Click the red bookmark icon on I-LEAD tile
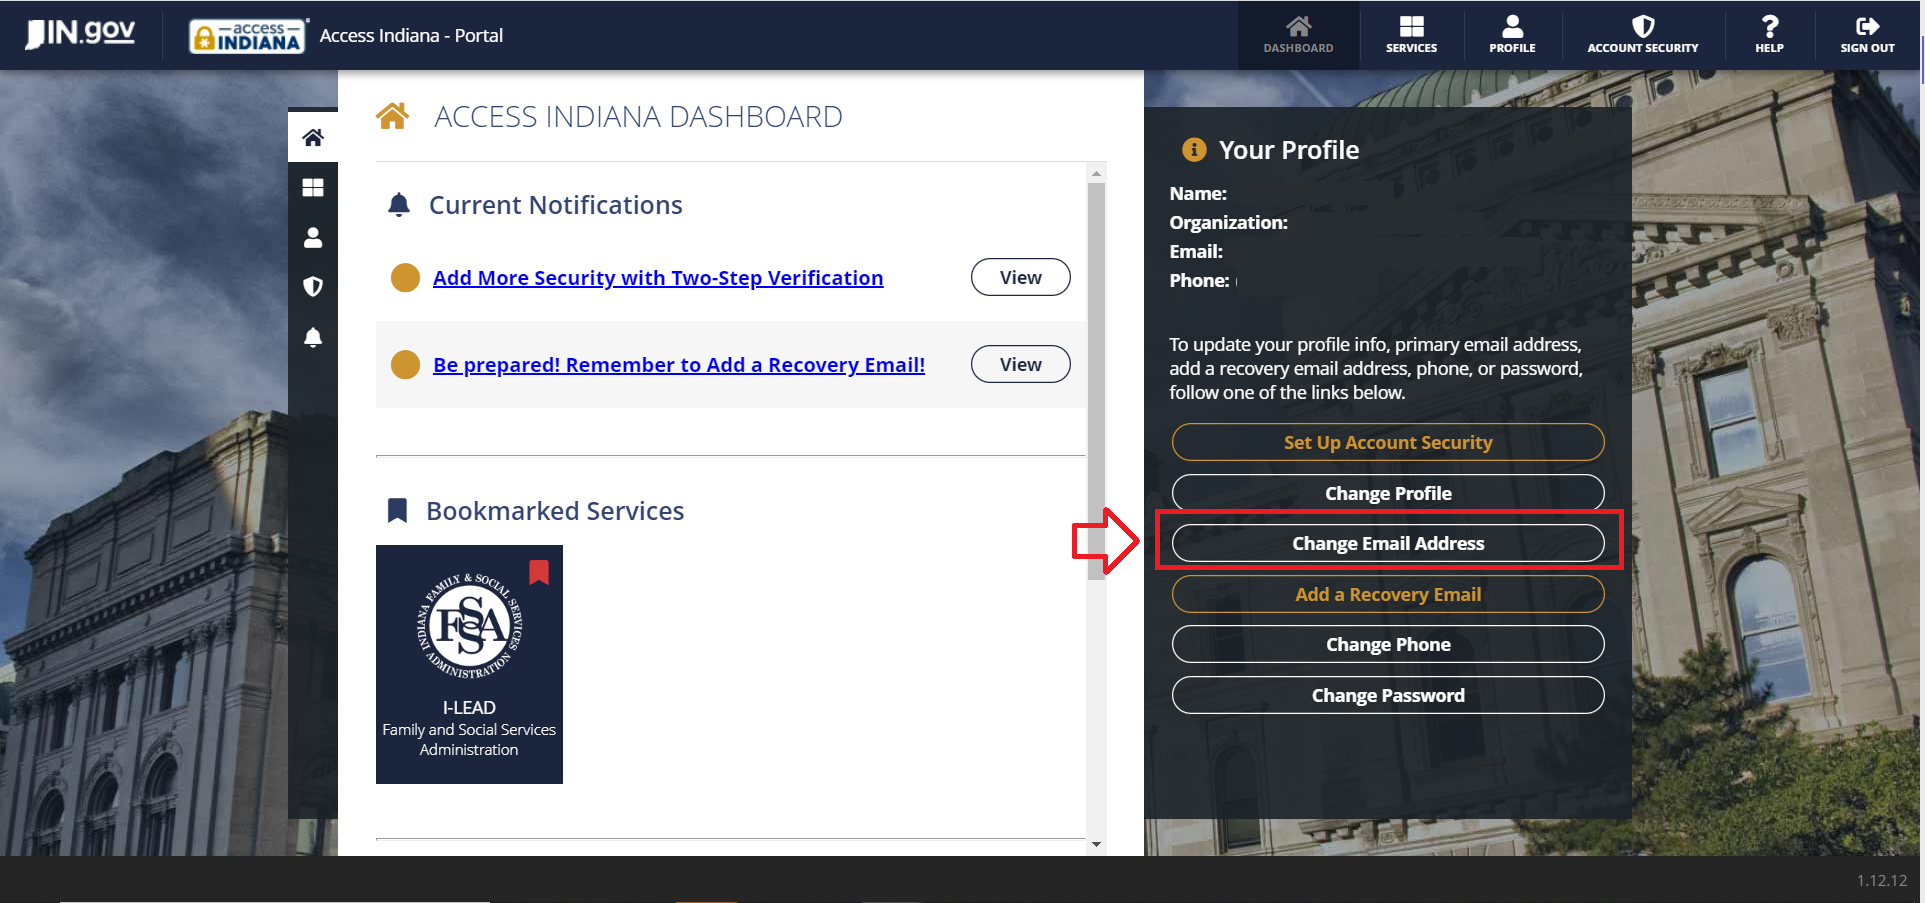Viewport: 1925px width, 903px height. tap(539, 572)
